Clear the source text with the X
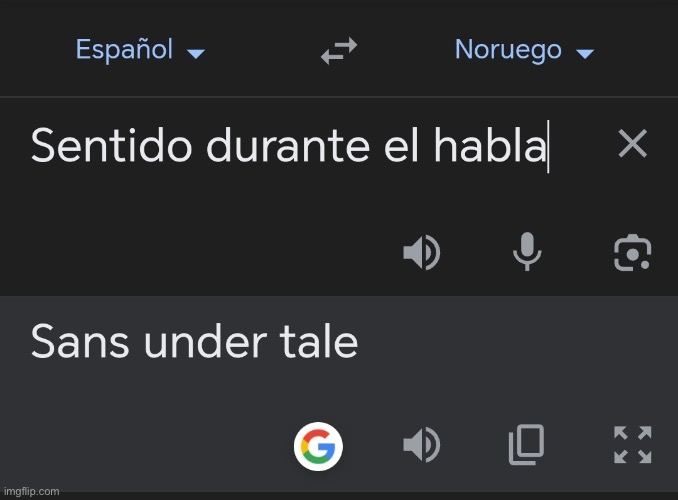The height and width of the screenshot is (500, 678). tap(633, 143)
